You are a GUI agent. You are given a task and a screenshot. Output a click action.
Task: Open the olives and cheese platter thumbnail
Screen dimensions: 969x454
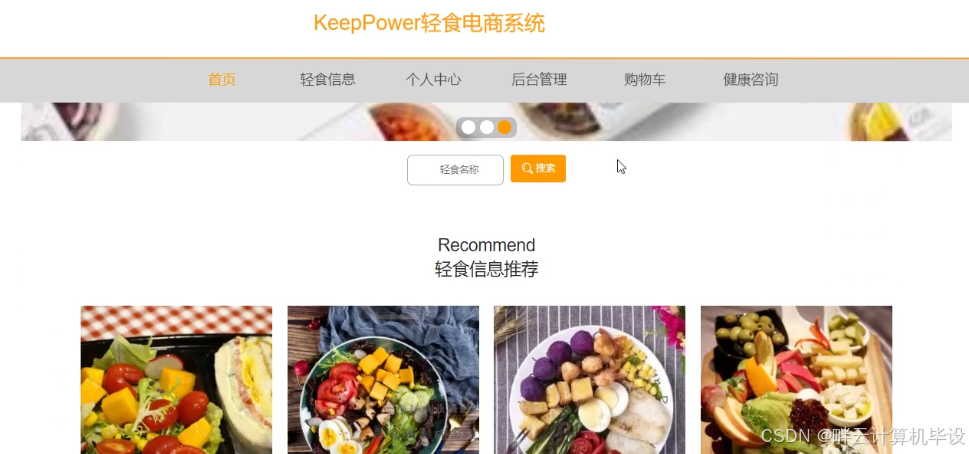point(797,380)
